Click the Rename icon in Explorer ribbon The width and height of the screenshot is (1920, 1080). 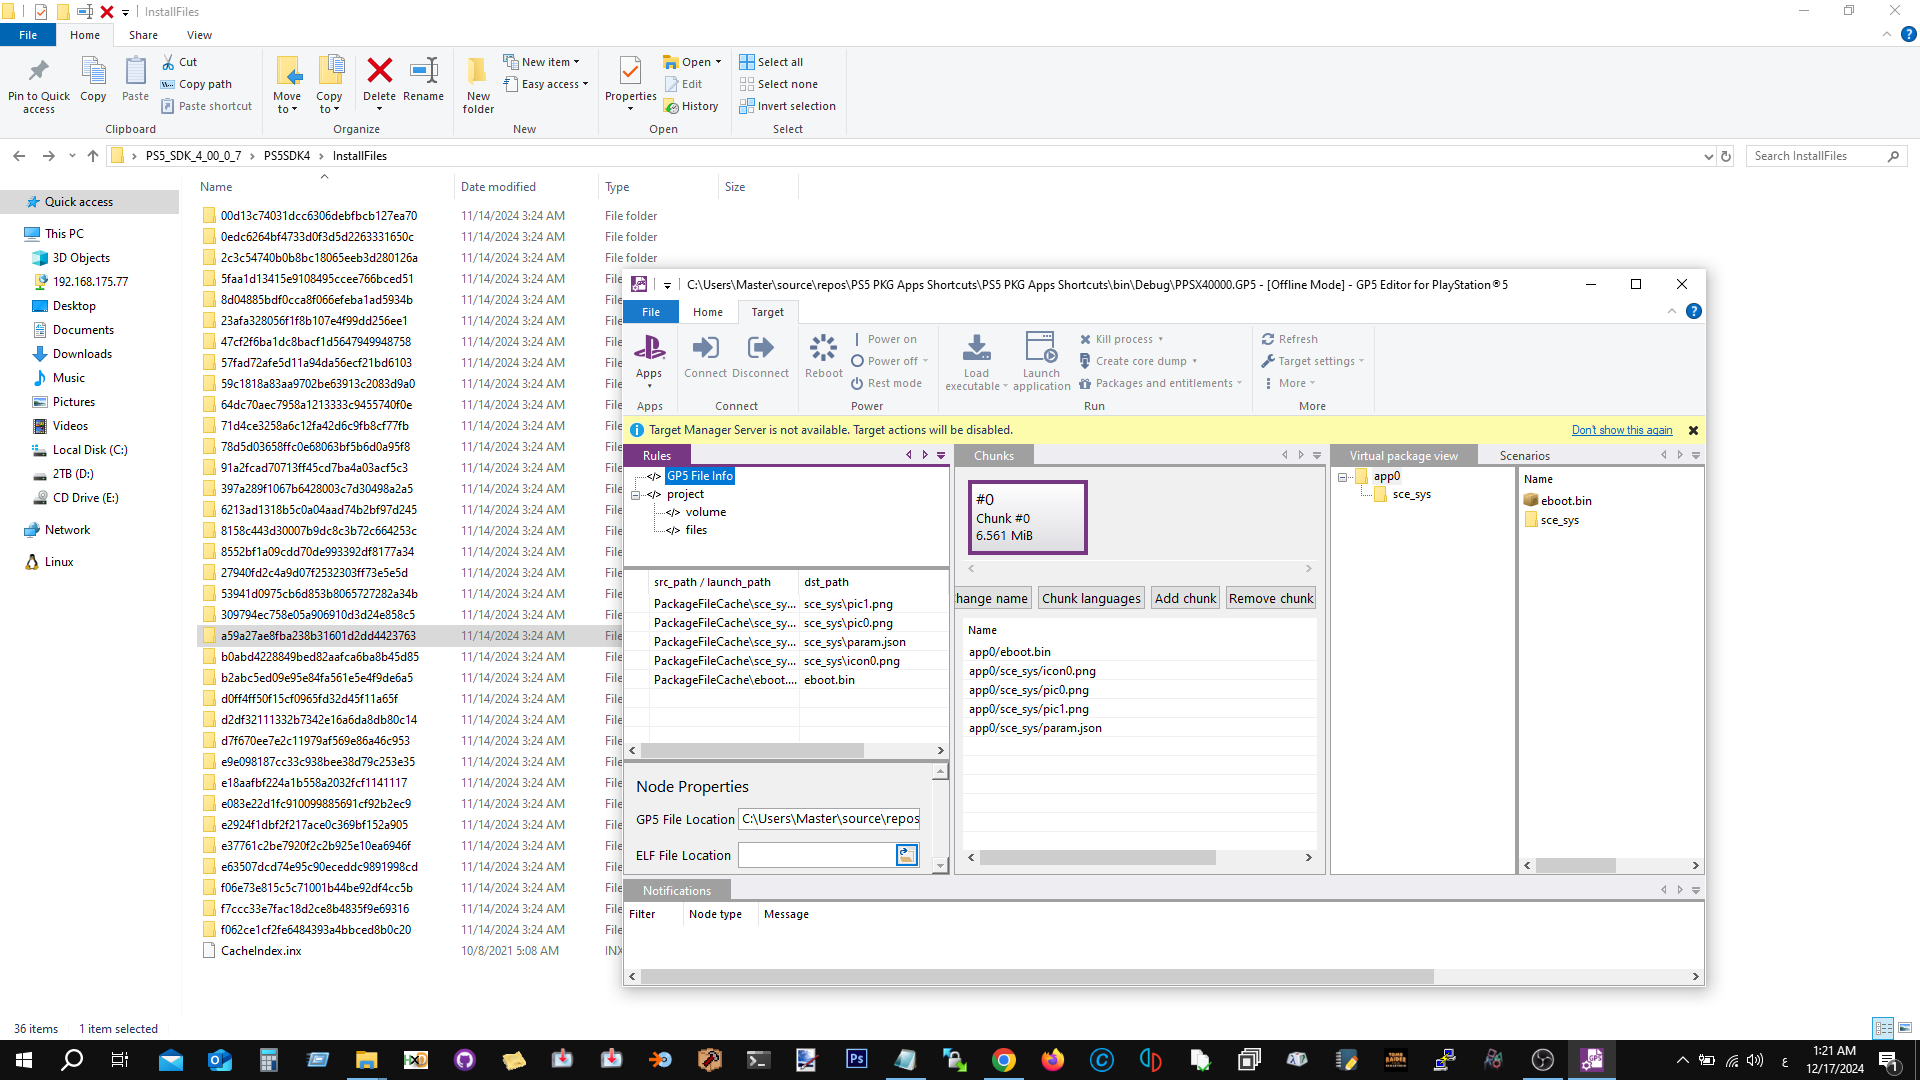(423, 70)
